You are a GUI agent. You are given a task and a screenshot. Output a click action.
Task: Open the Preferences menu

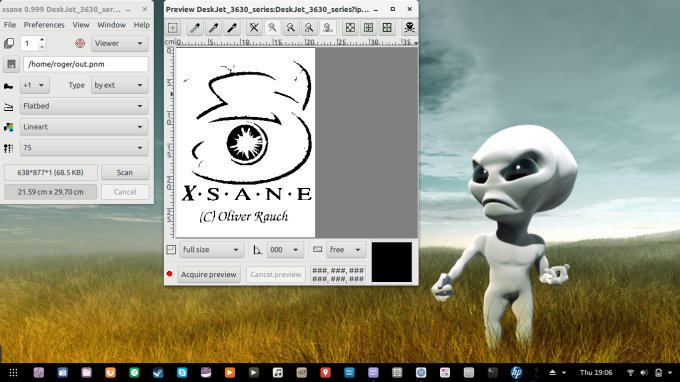point(44,25)
